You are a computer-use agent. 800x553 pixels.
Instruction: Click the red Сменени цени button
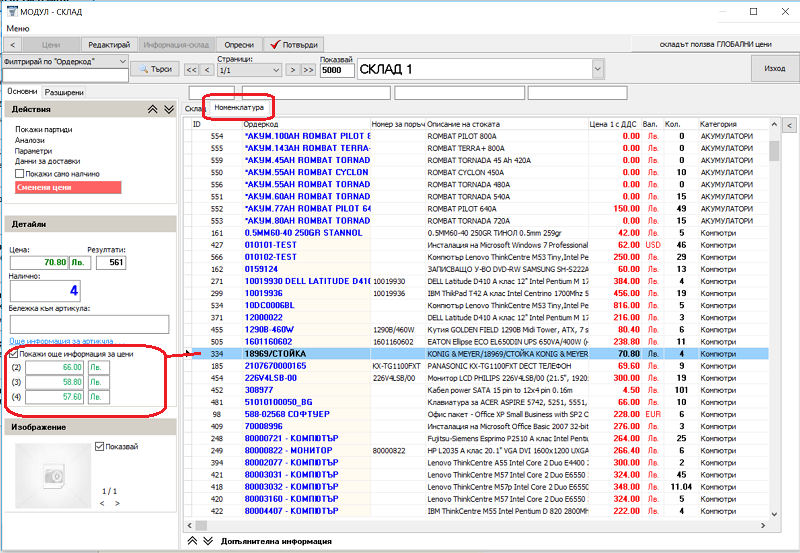(68, 187)
